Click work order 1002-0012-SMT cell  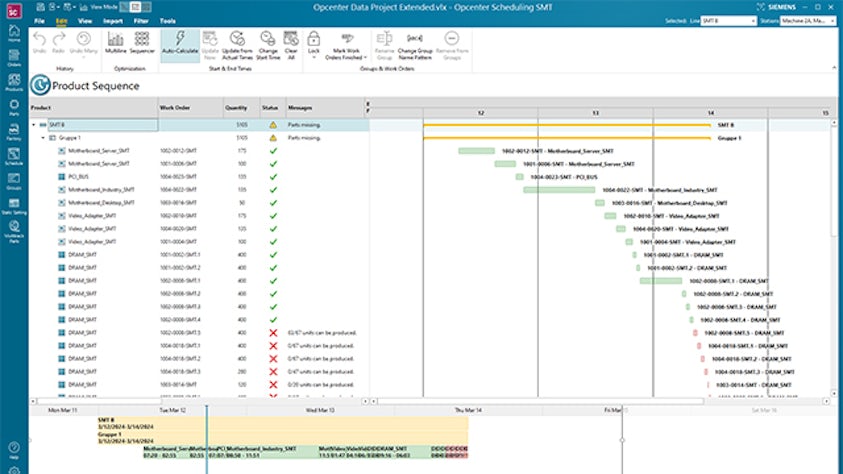[190, 151]
